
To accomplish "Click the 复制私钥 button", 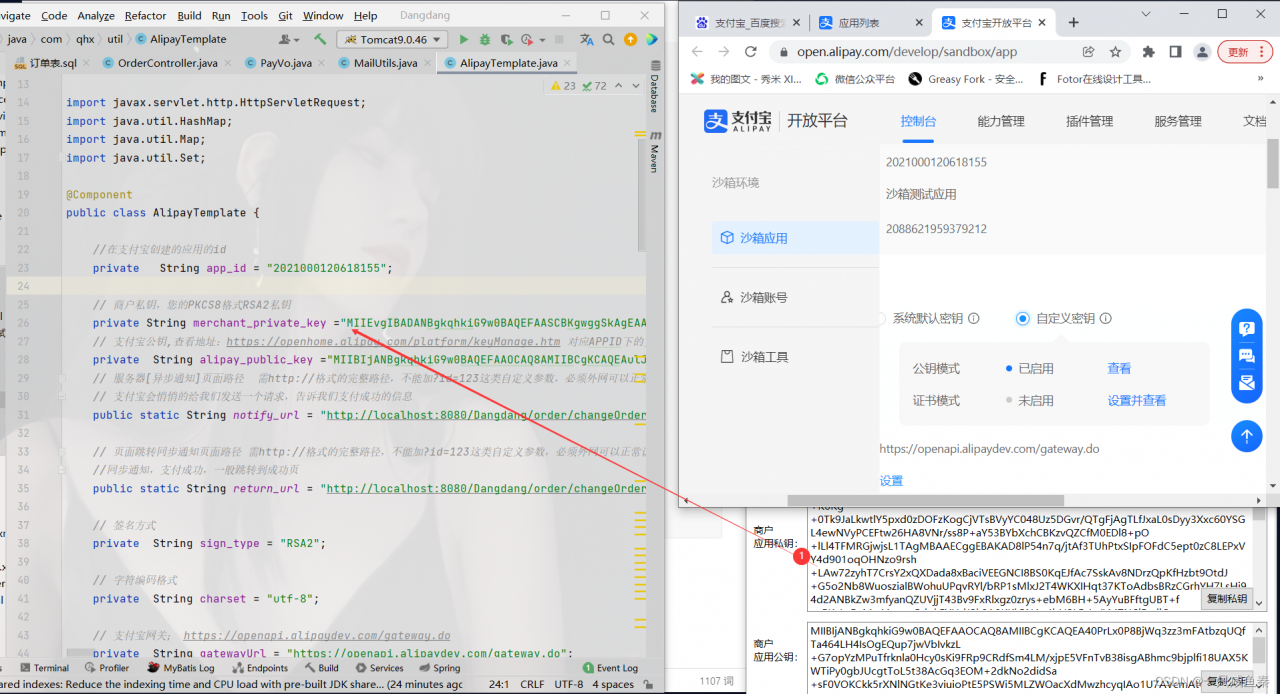I will 1227,599.
